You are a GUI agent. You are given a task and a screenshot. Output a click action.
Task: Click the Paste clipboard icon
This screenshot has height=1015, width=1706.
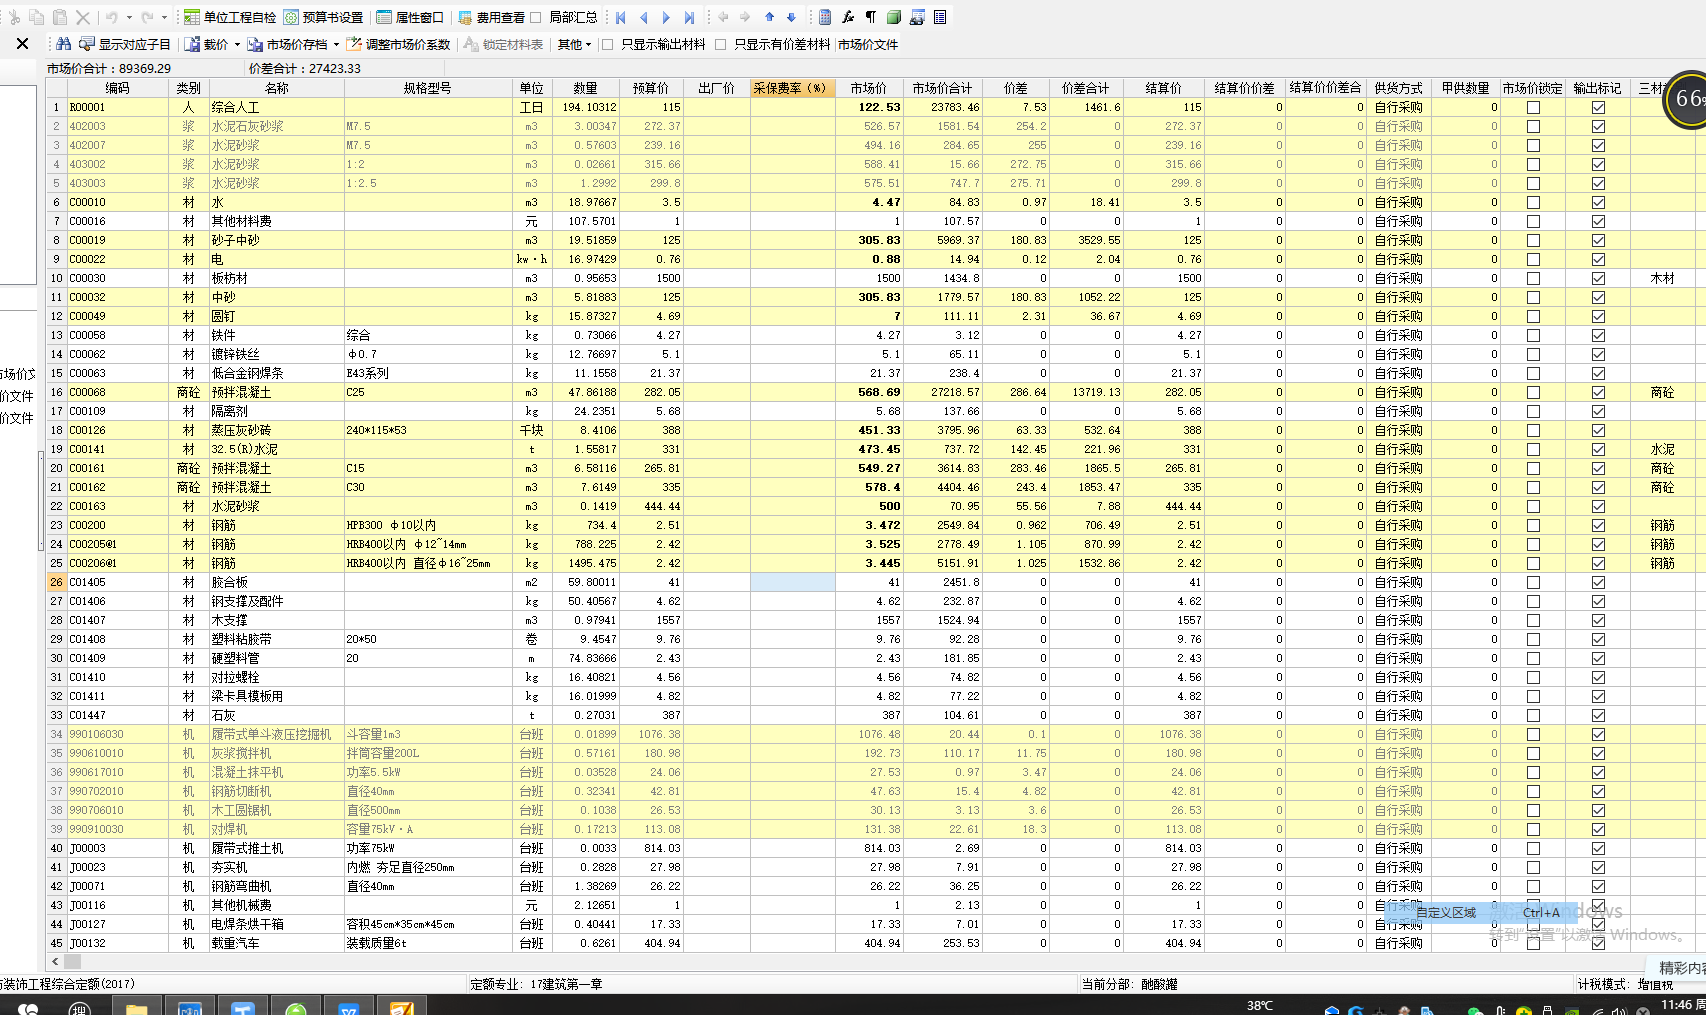click(x=60, y=17)
